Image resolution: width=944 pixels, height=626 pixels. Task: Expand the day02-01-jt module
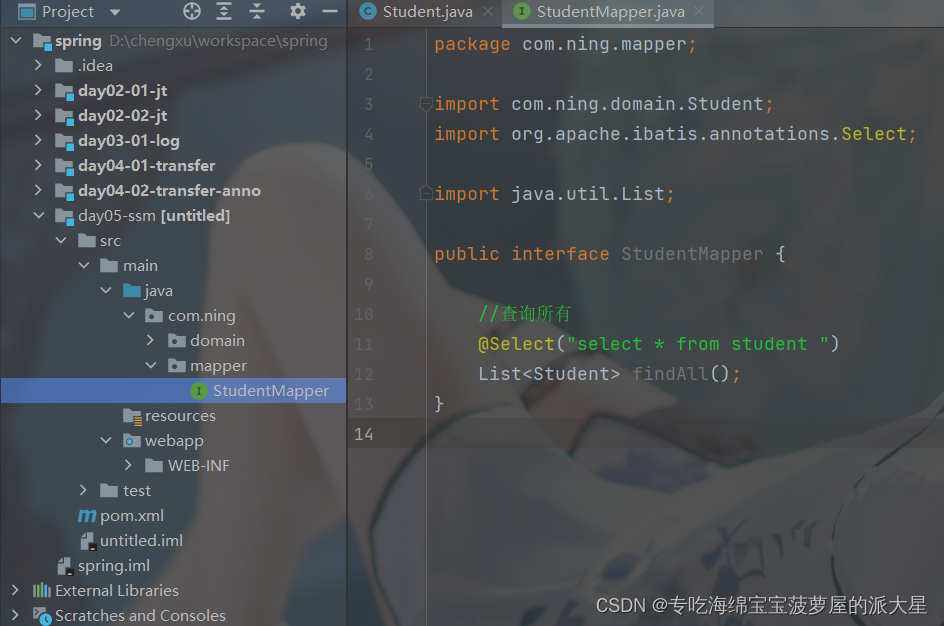point(38,90)
